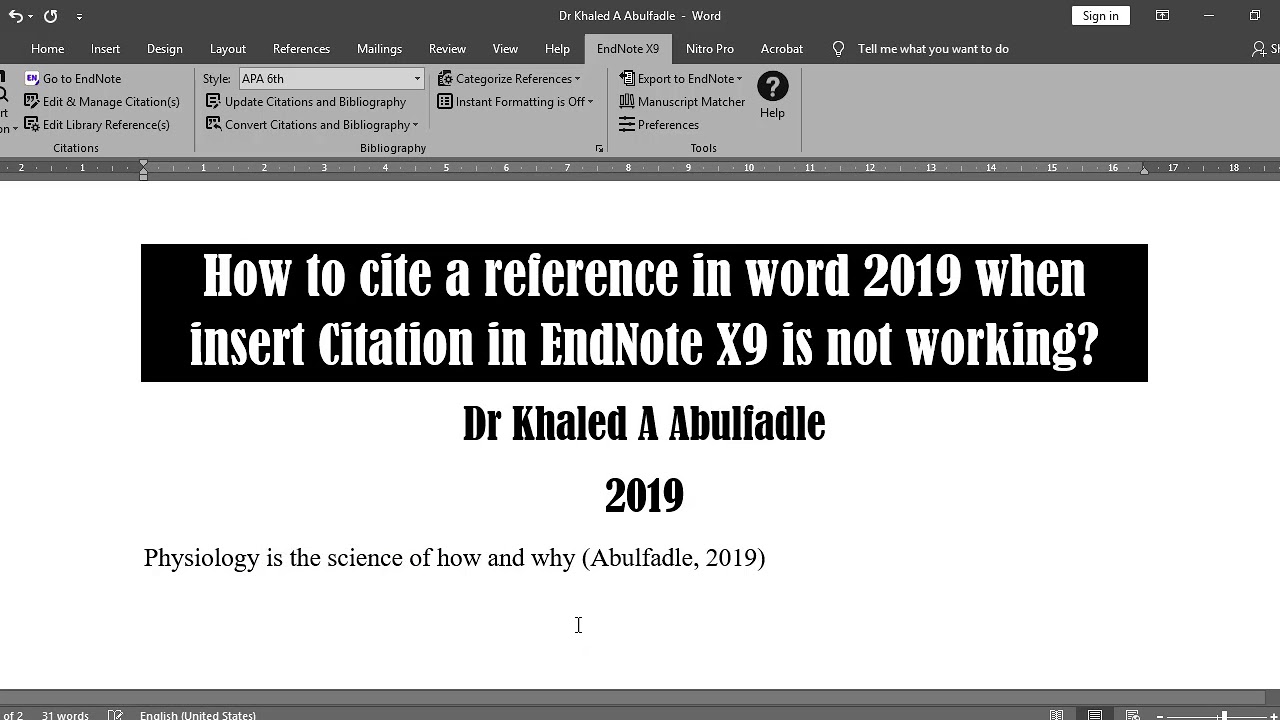Open the Layout tab
The image size is (1280, 720).
pos(227,48)
